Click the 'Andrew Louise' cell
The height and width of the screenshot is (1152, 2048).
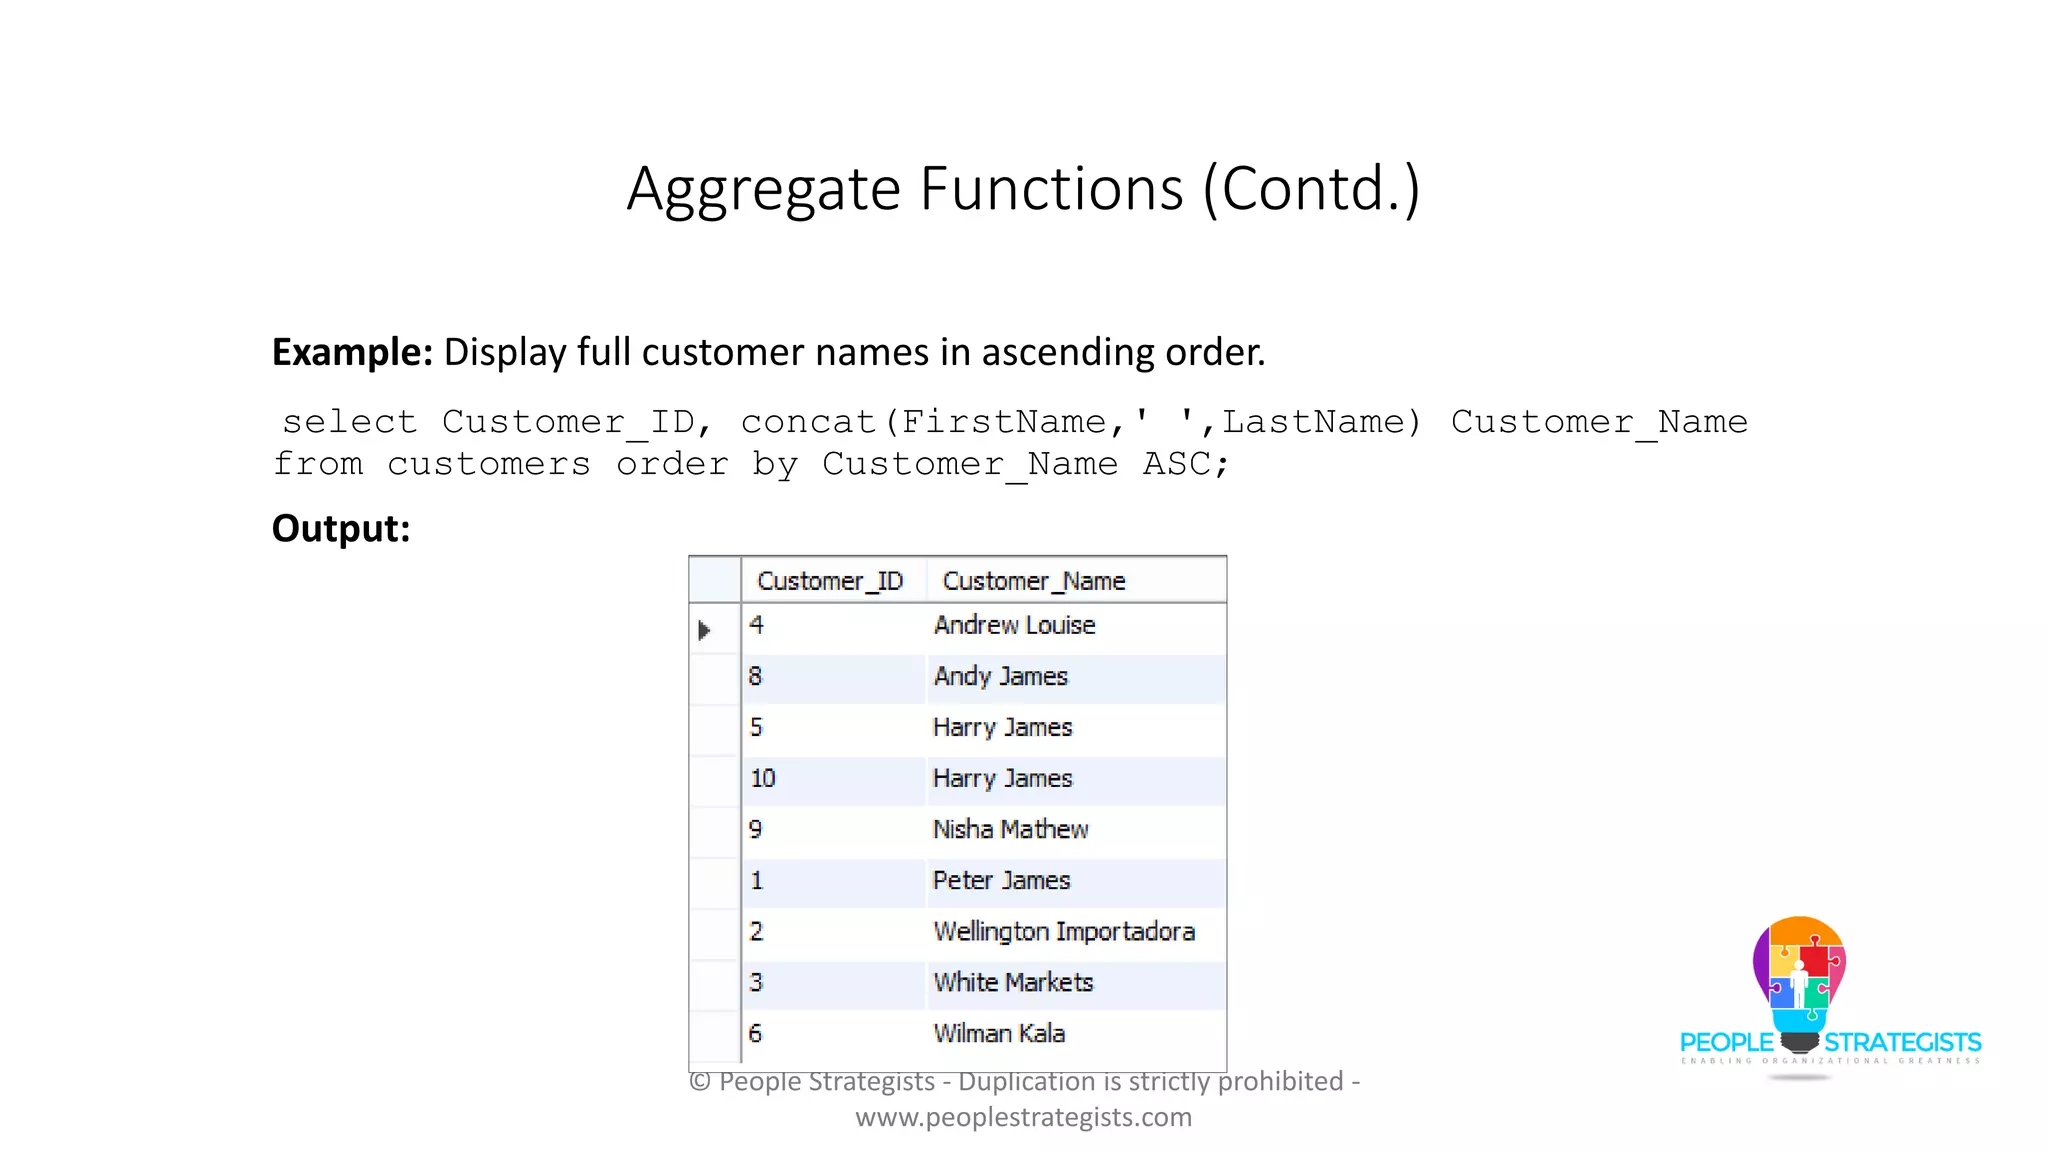click(x=1076, y=626)
